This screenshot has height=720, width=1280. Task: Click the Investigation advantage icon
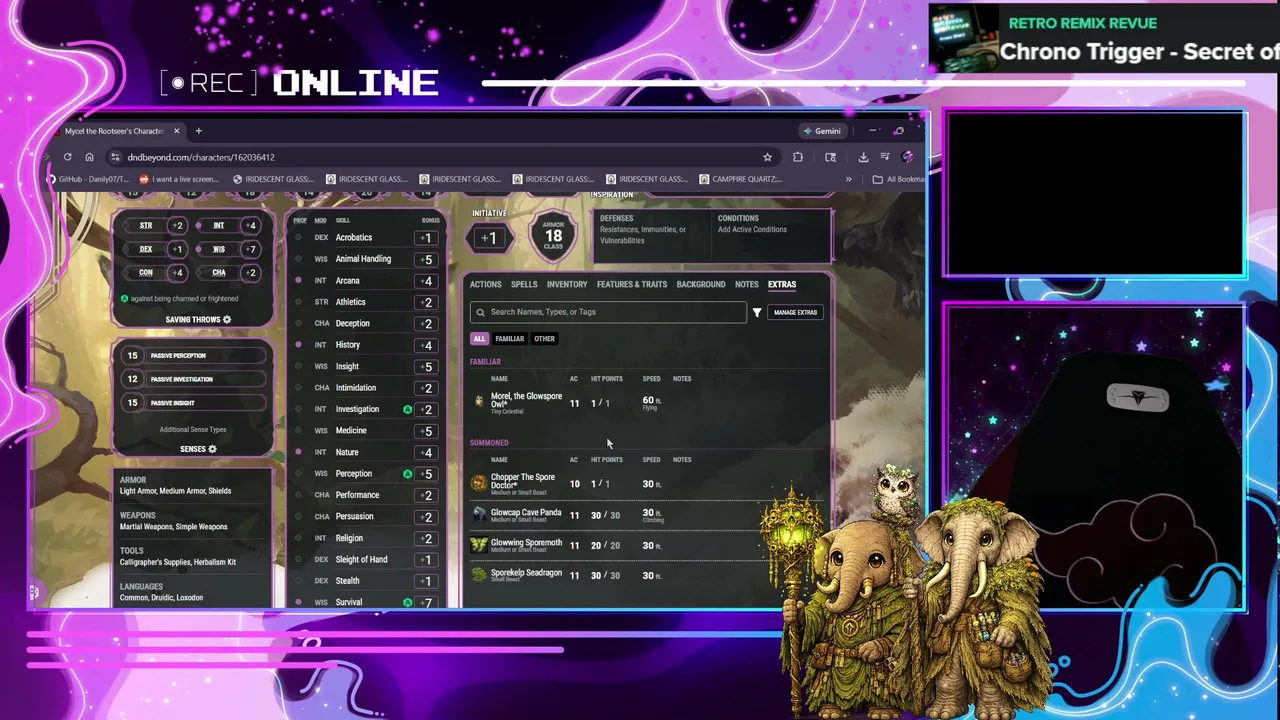407,409
